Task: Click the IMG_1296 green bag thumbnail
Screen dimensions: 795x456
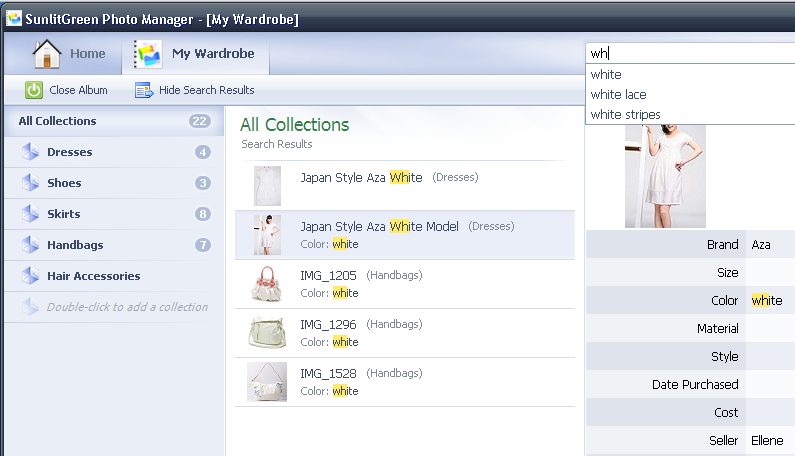Action: (x=267, y=333)
